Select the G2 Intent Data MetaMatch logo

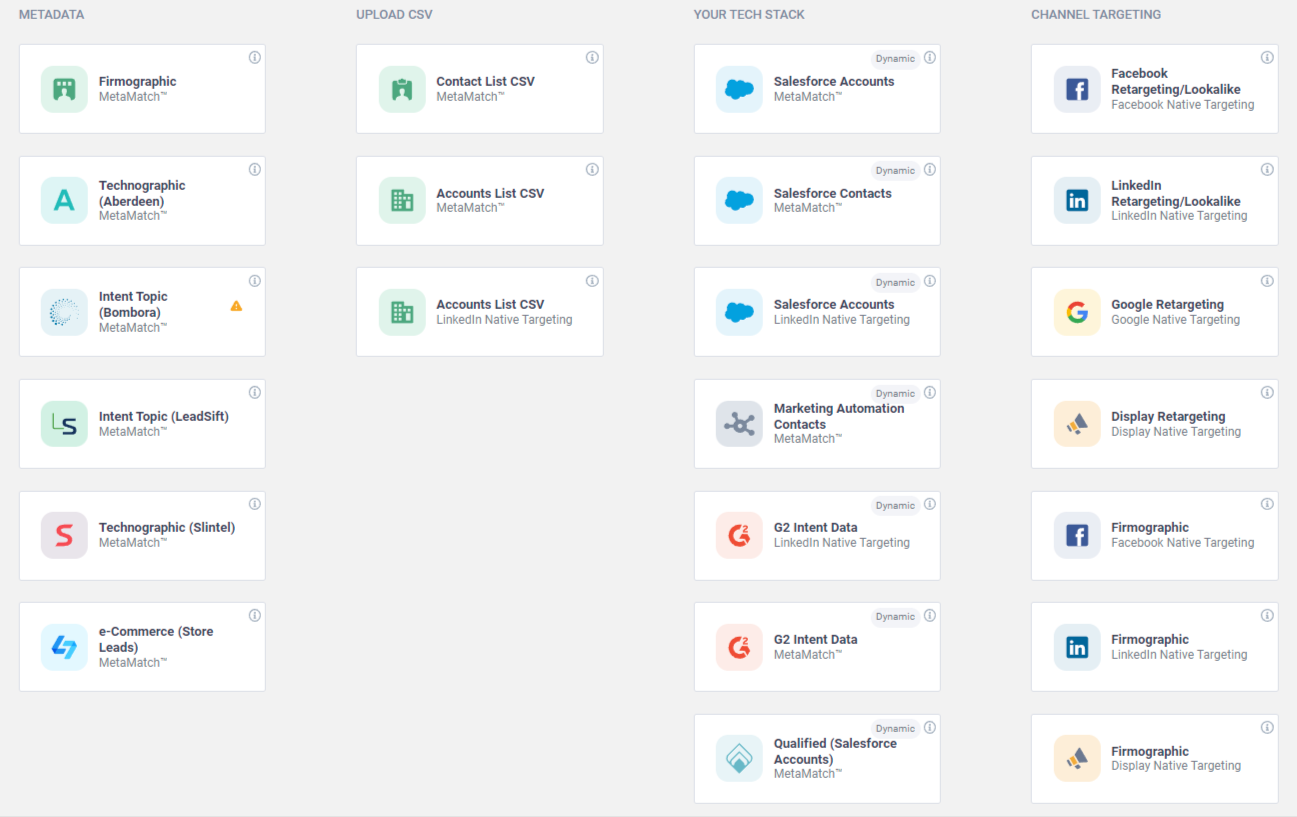739,647
